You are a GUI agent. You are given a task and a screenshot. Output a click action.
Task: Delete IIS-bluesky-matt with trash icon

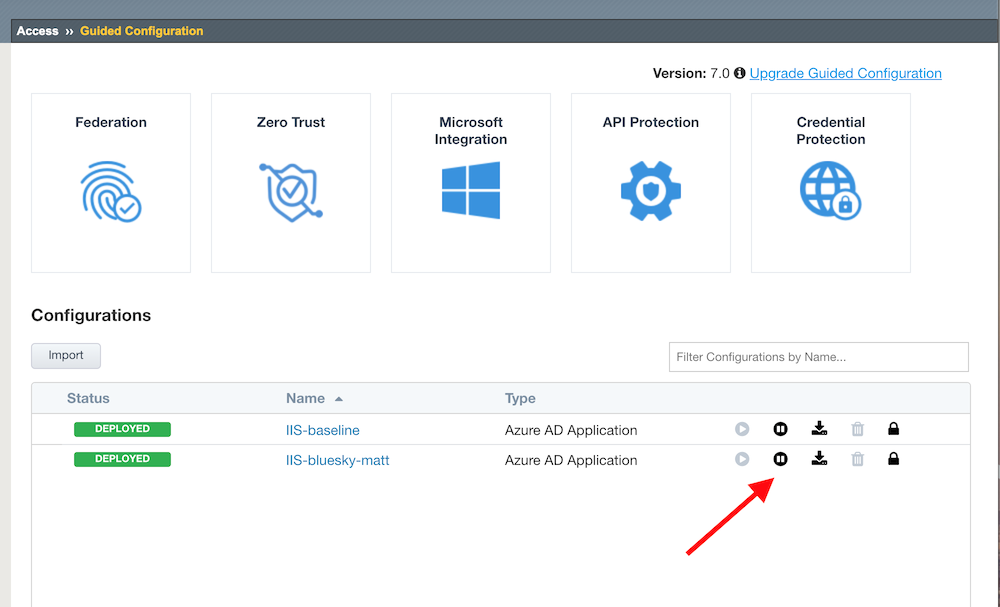tap(858, 459)
